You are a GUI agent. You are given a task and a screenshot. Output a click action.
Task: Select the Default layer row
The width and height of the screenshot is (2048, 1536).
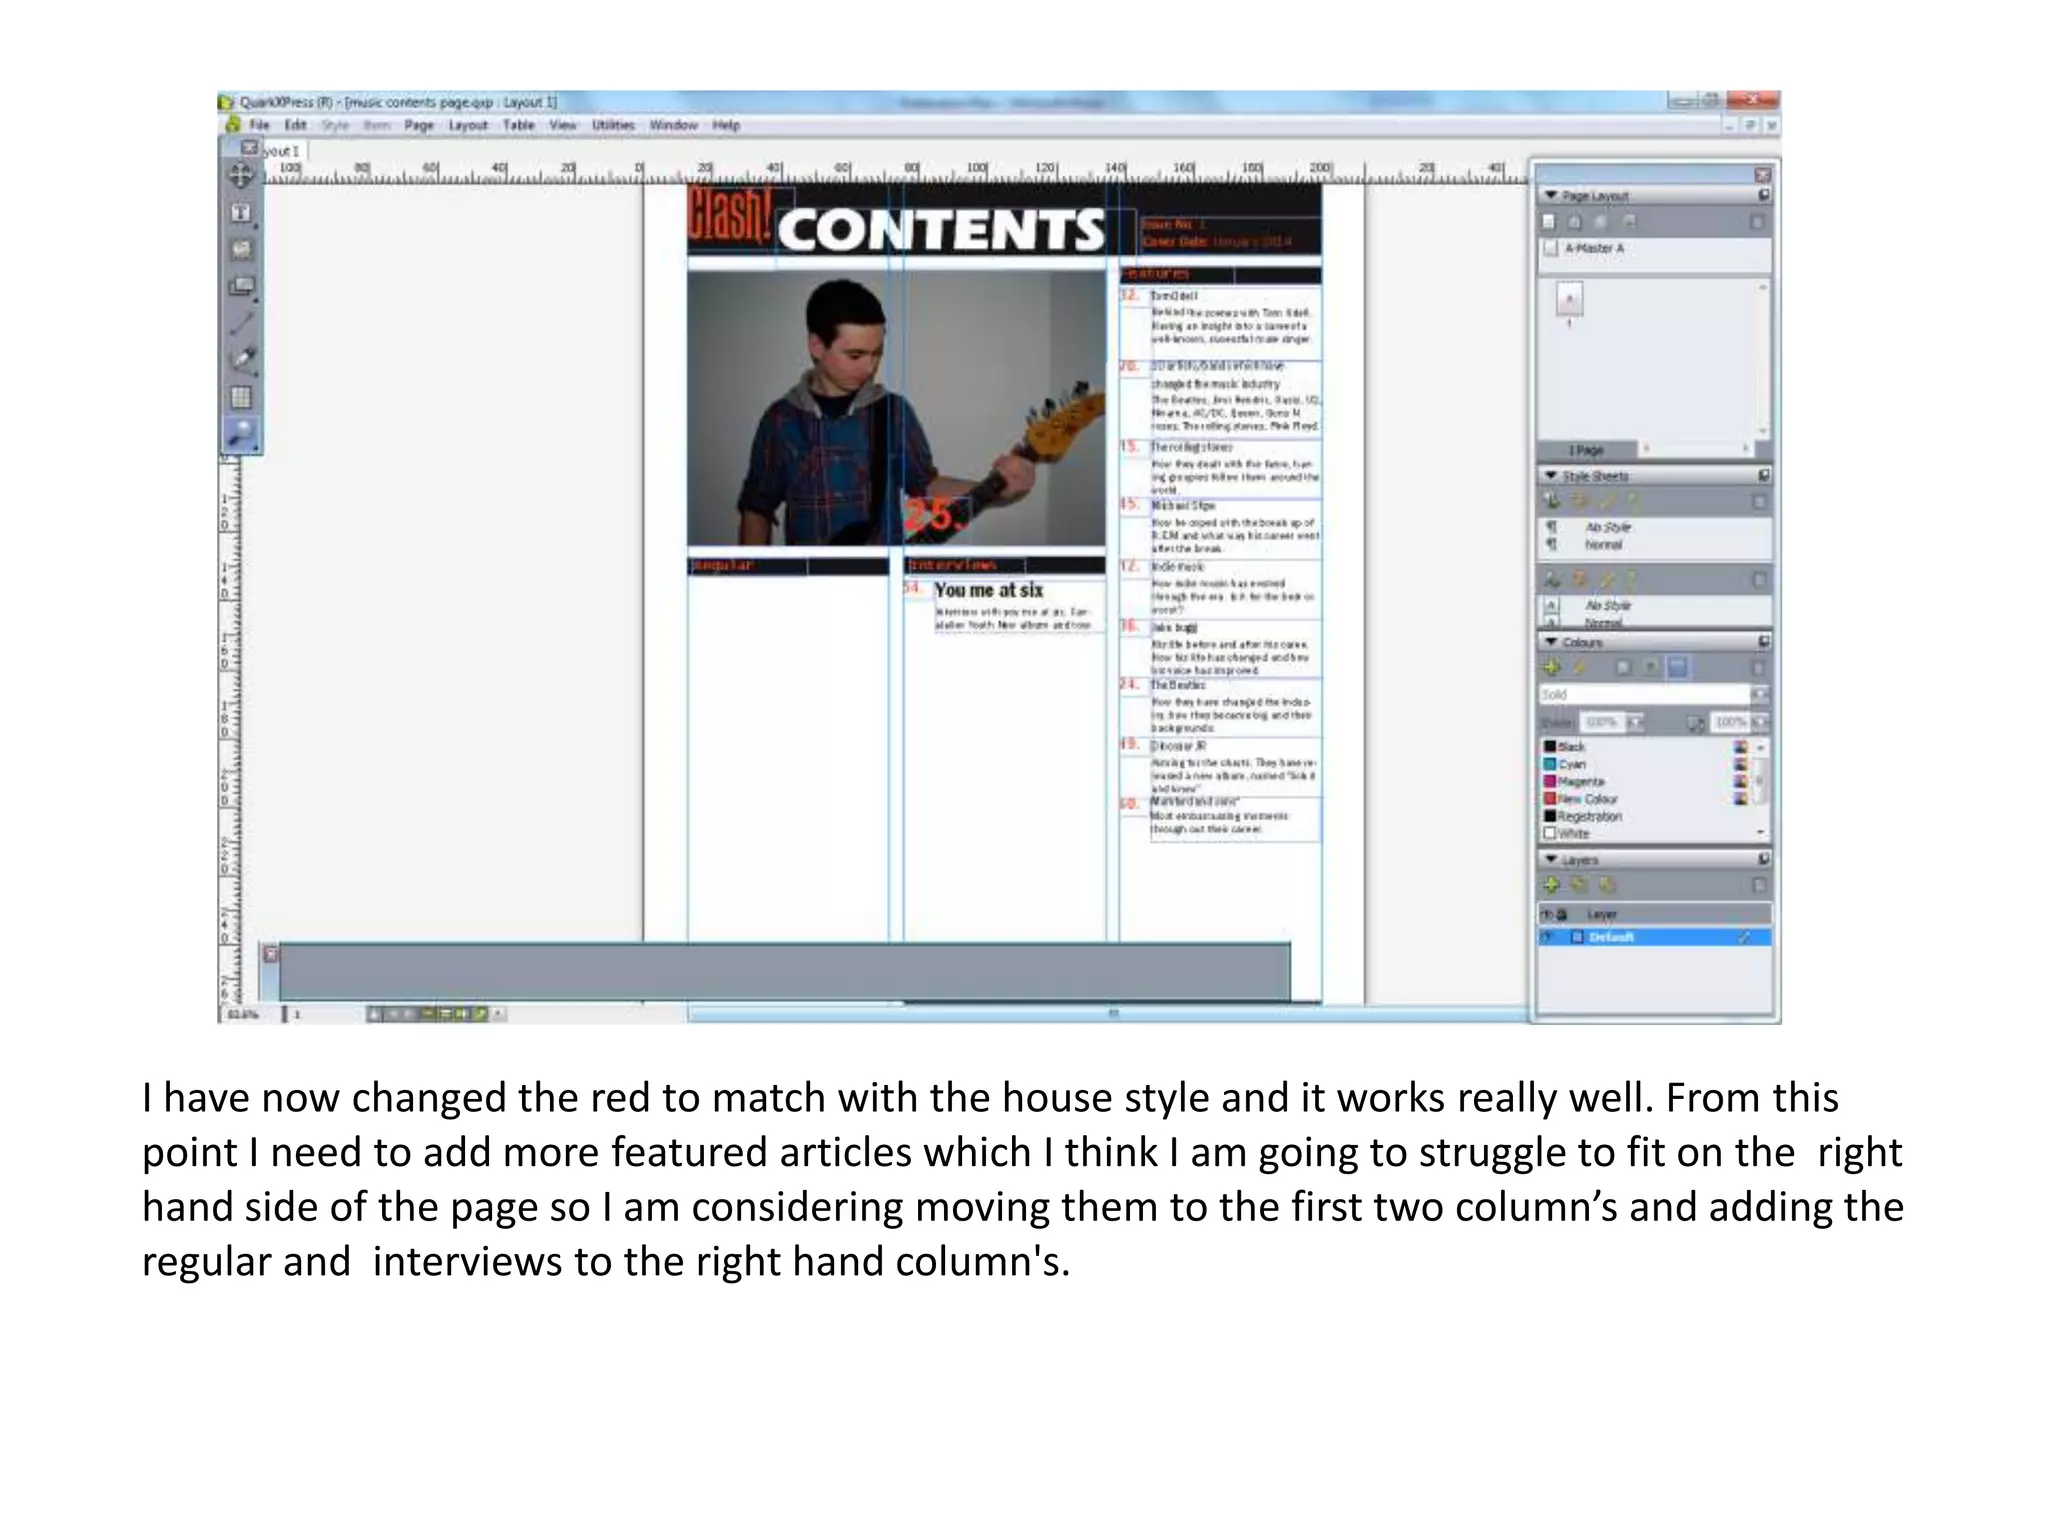(1654, 937)
